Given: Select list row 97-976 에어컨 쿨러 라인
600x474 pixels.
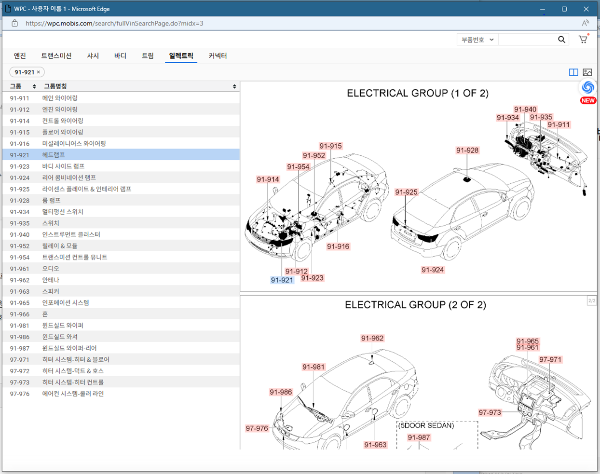Looking at the screenshot, I should point(121,394).
